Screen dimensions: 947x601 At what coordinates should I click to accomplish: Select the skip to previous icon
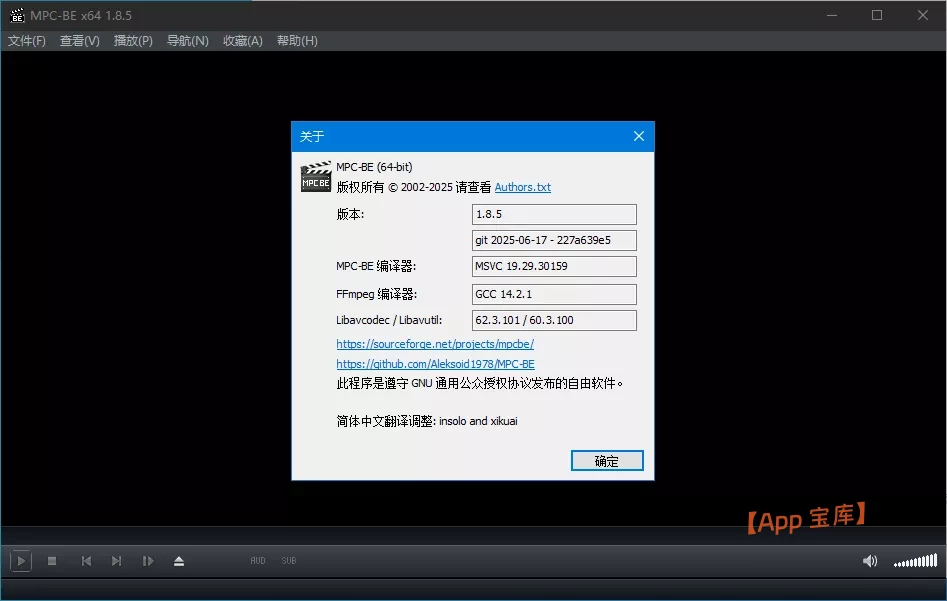(x=85, y=561)
